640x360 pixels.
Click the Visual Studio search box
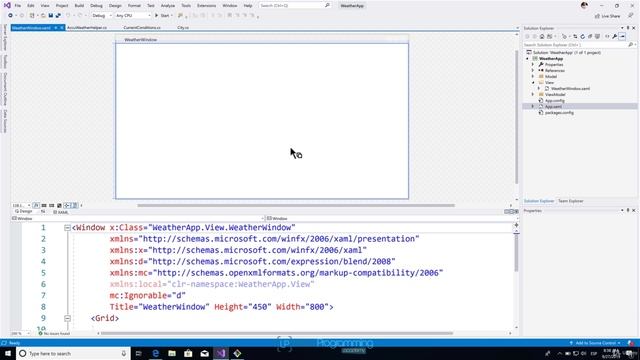pyautogui.click(x=295, y=6)
